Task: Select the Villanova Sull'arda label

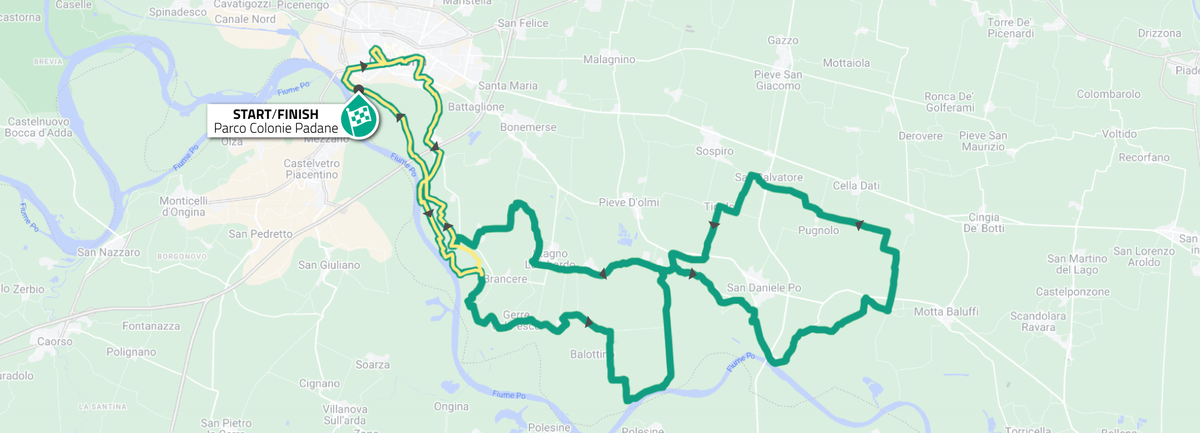Action: tap(352, 415)
